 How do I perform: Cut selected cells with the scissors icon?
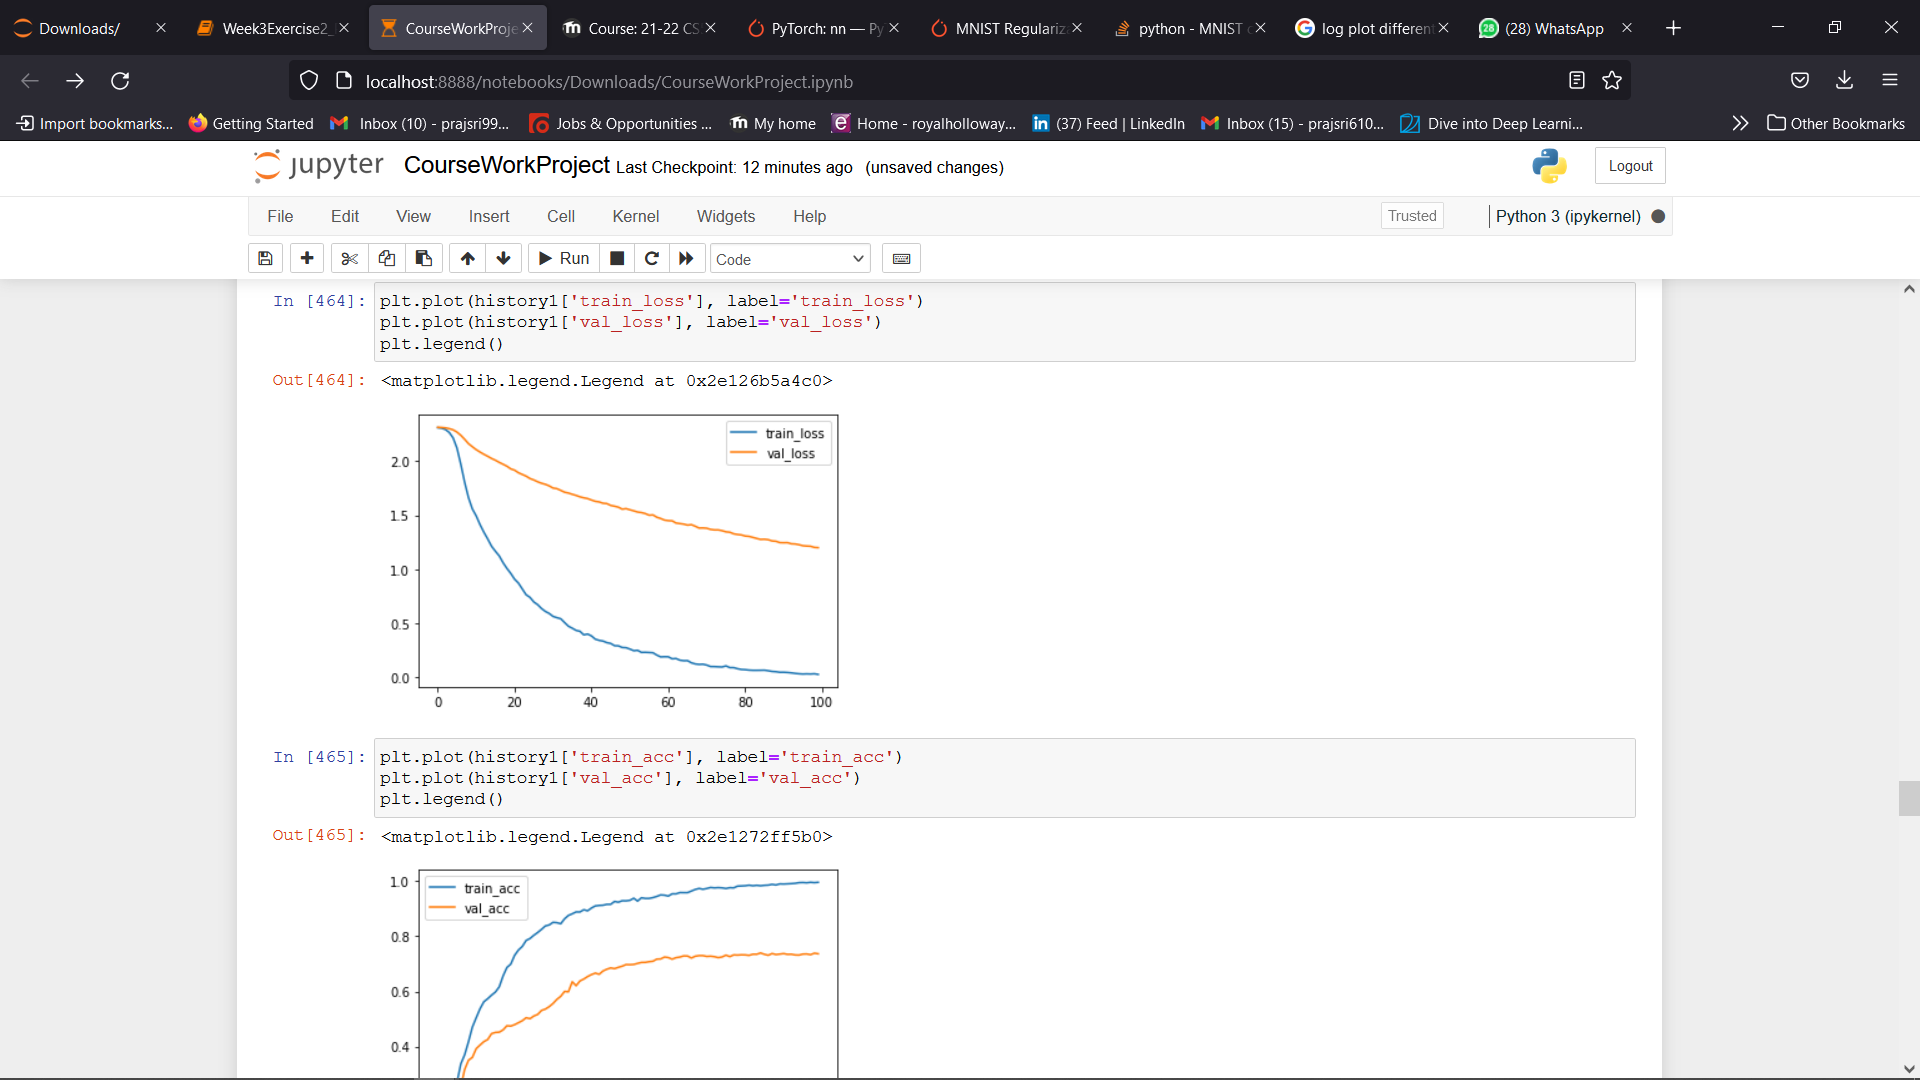click(349, 259)
